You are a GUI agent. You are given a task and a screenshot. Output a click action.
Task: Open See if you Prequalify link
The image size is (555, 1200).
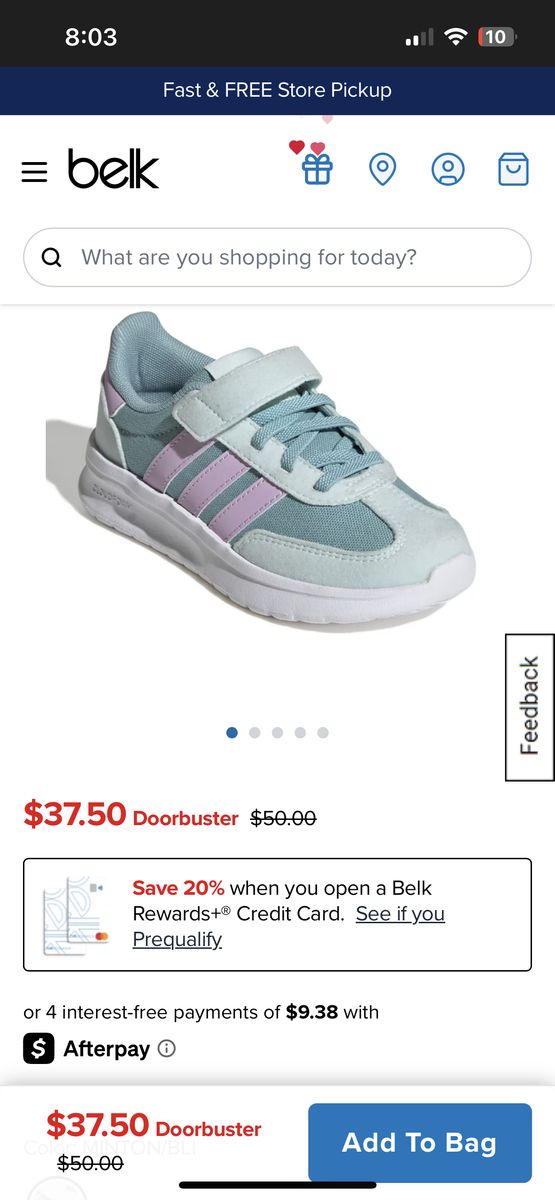click(289, 926)
